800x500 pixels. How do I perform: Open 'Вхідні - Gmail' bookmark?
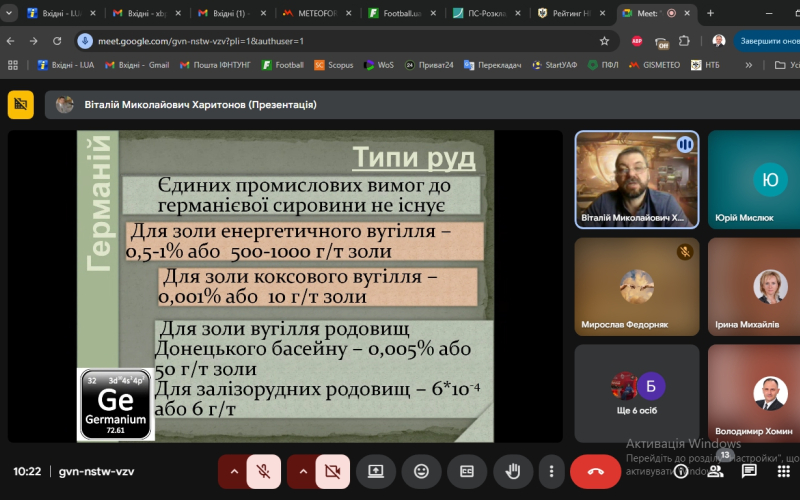(137, 65)
